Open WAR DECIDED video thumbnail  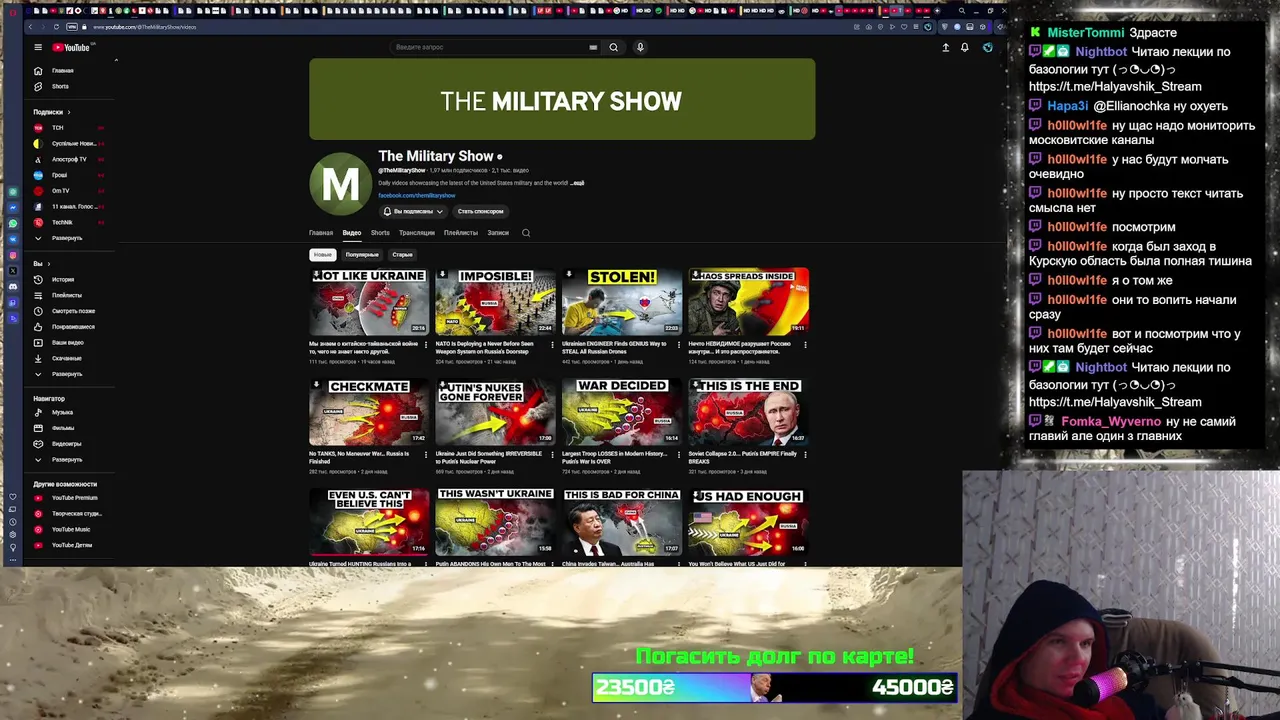click(622, 411)
